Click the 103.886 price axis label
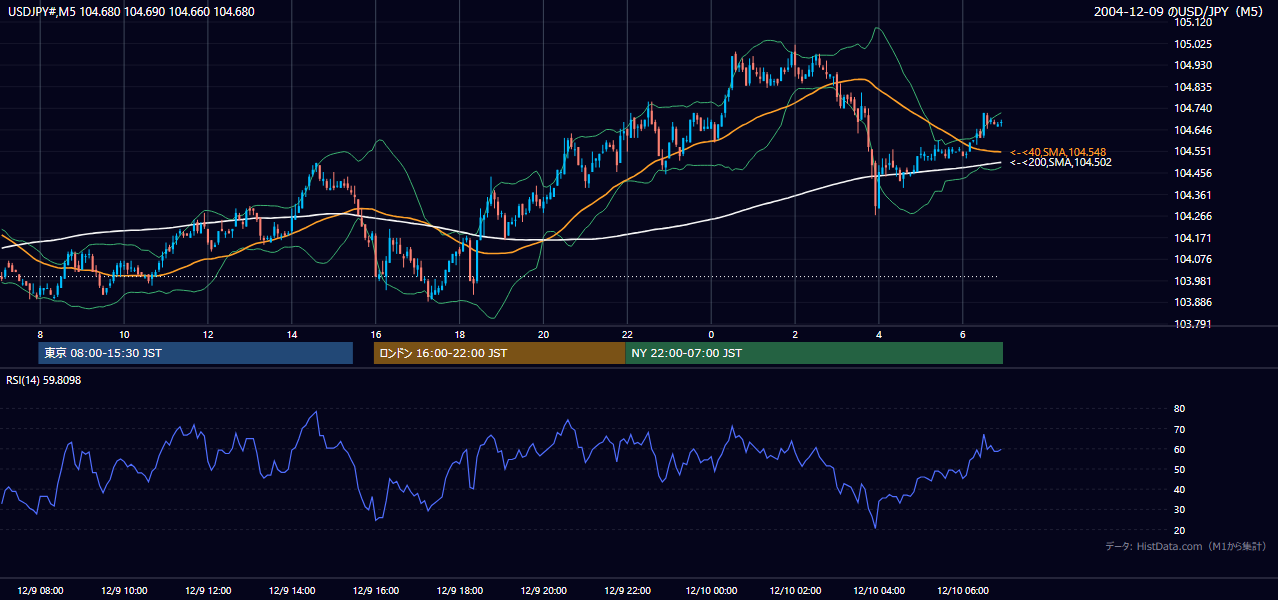The image size is (1278, 600). pyautogui.click(x=1192, y=302)
